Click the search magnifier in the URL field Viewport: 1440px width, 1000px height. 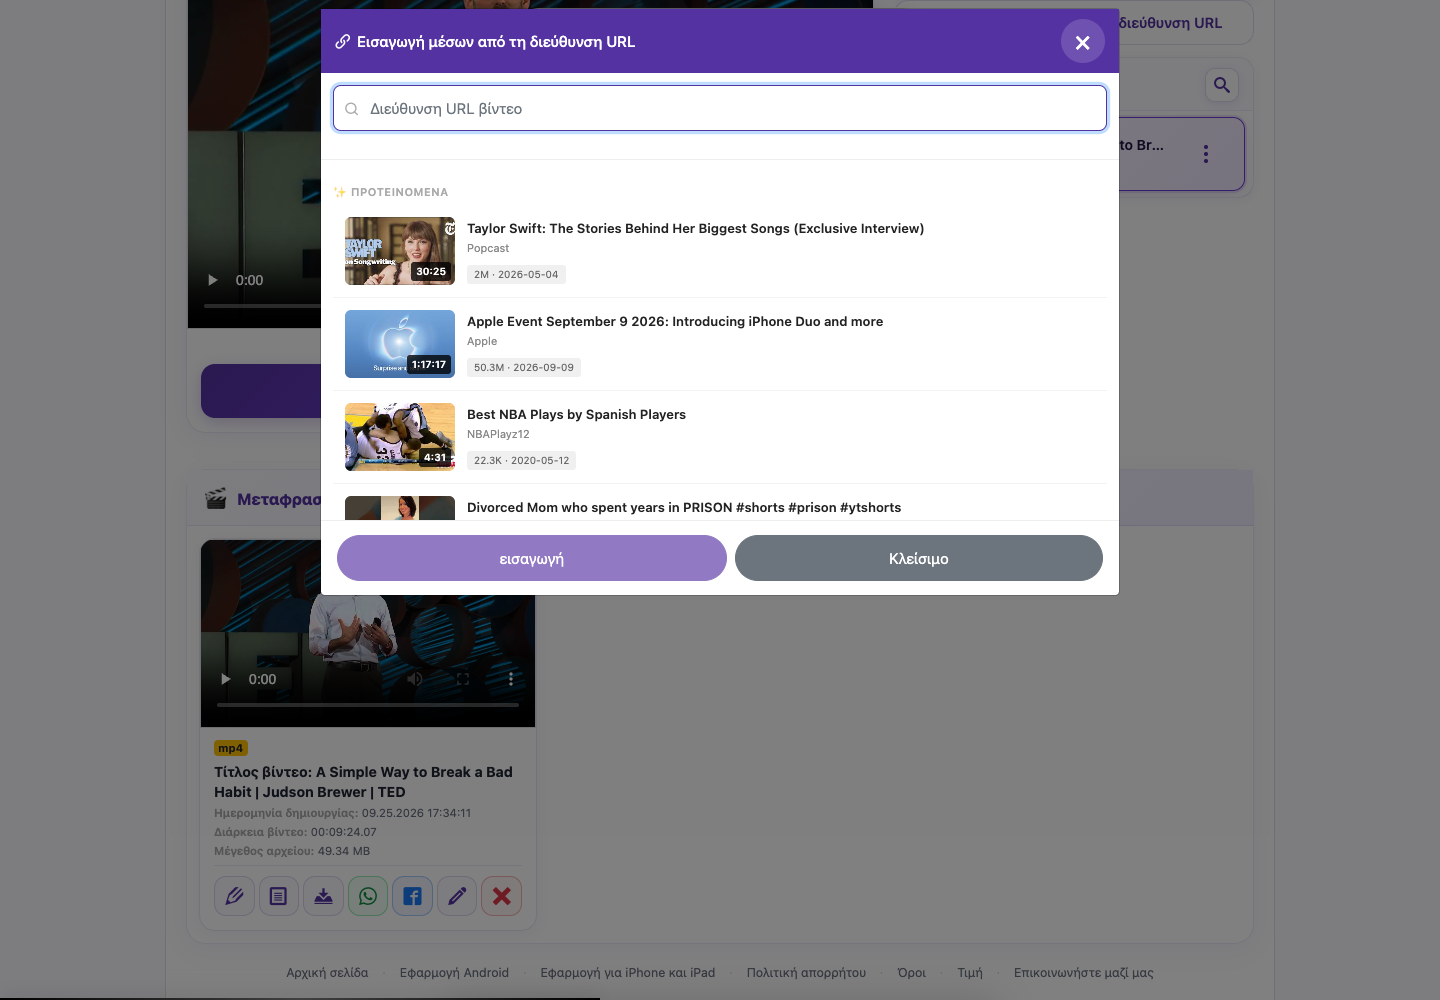pyautogui.click(x=352, y=109)
